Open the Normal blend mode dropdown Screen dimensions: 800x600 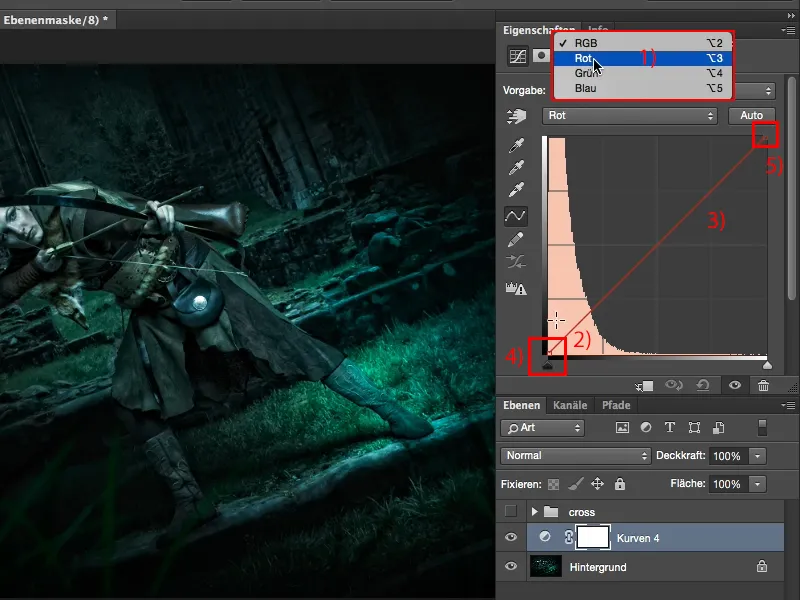pos(576,456)
